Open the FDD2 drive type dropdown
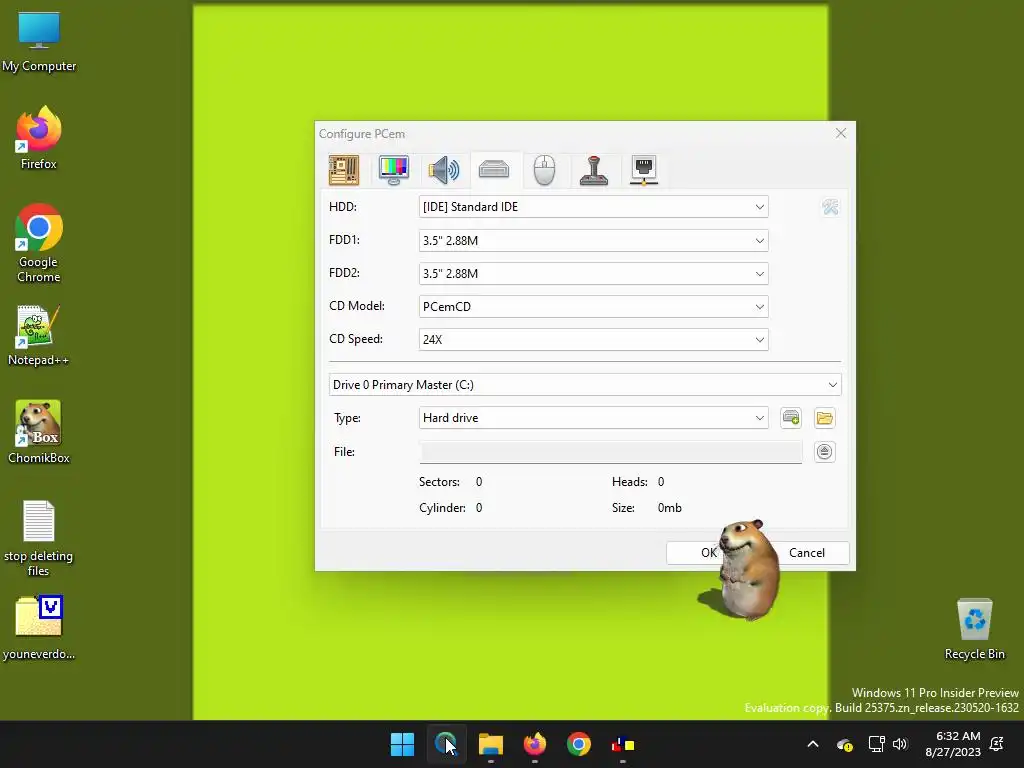 (594, 274)
